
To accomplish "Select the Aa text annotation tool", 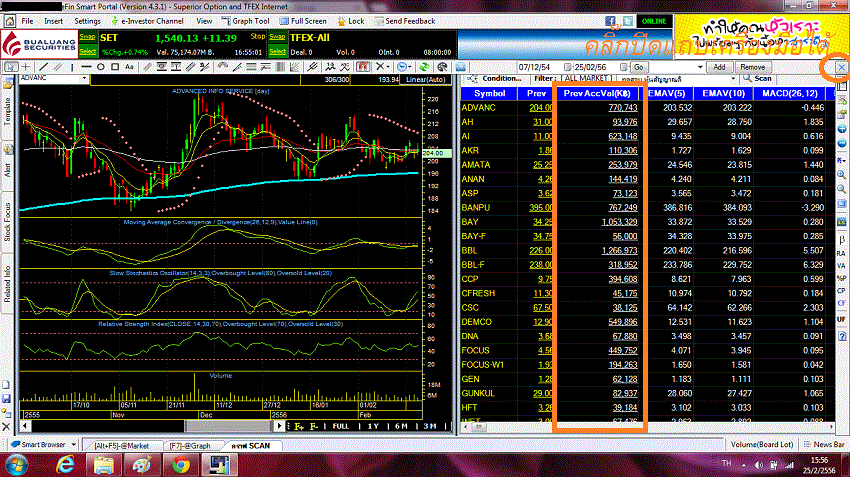I will (x=129, y=67).
